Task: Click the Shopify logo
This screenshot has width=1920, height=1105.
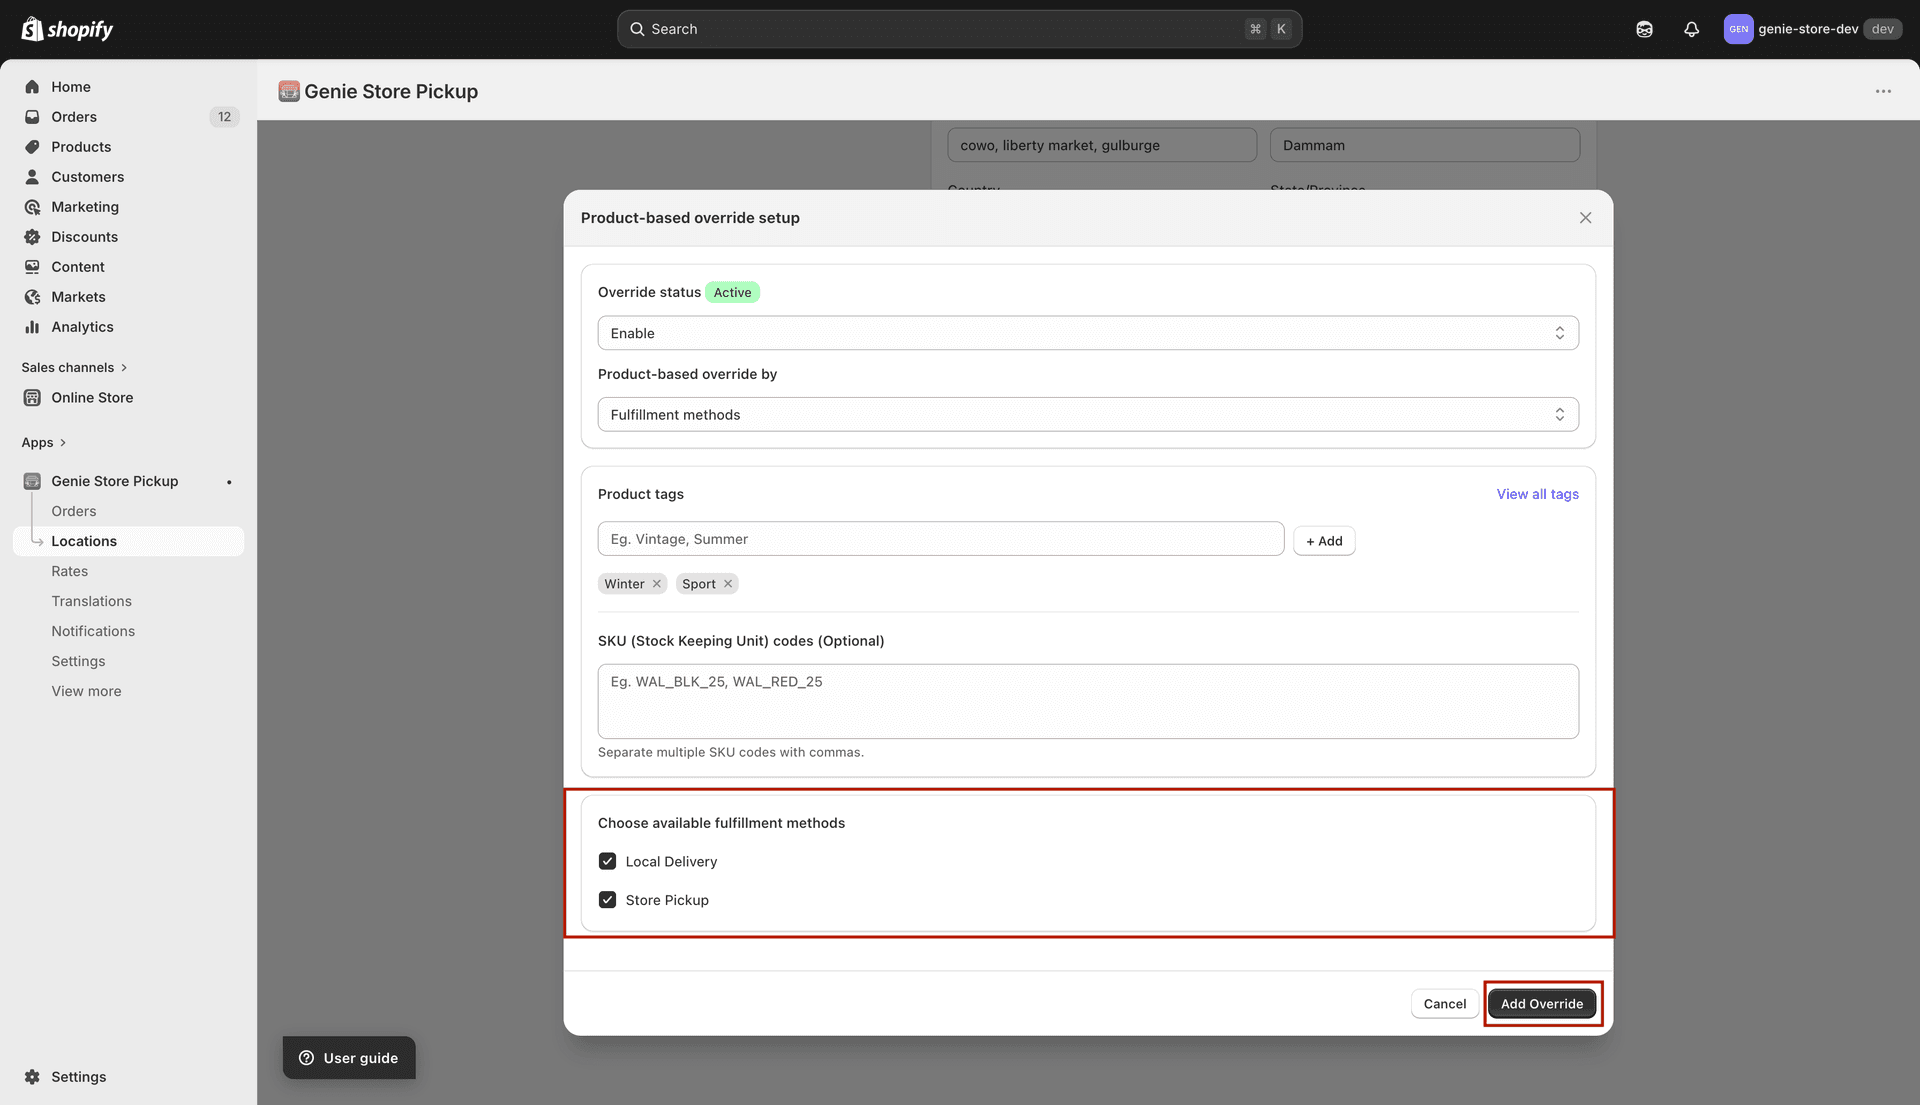Action: [67, 29]
